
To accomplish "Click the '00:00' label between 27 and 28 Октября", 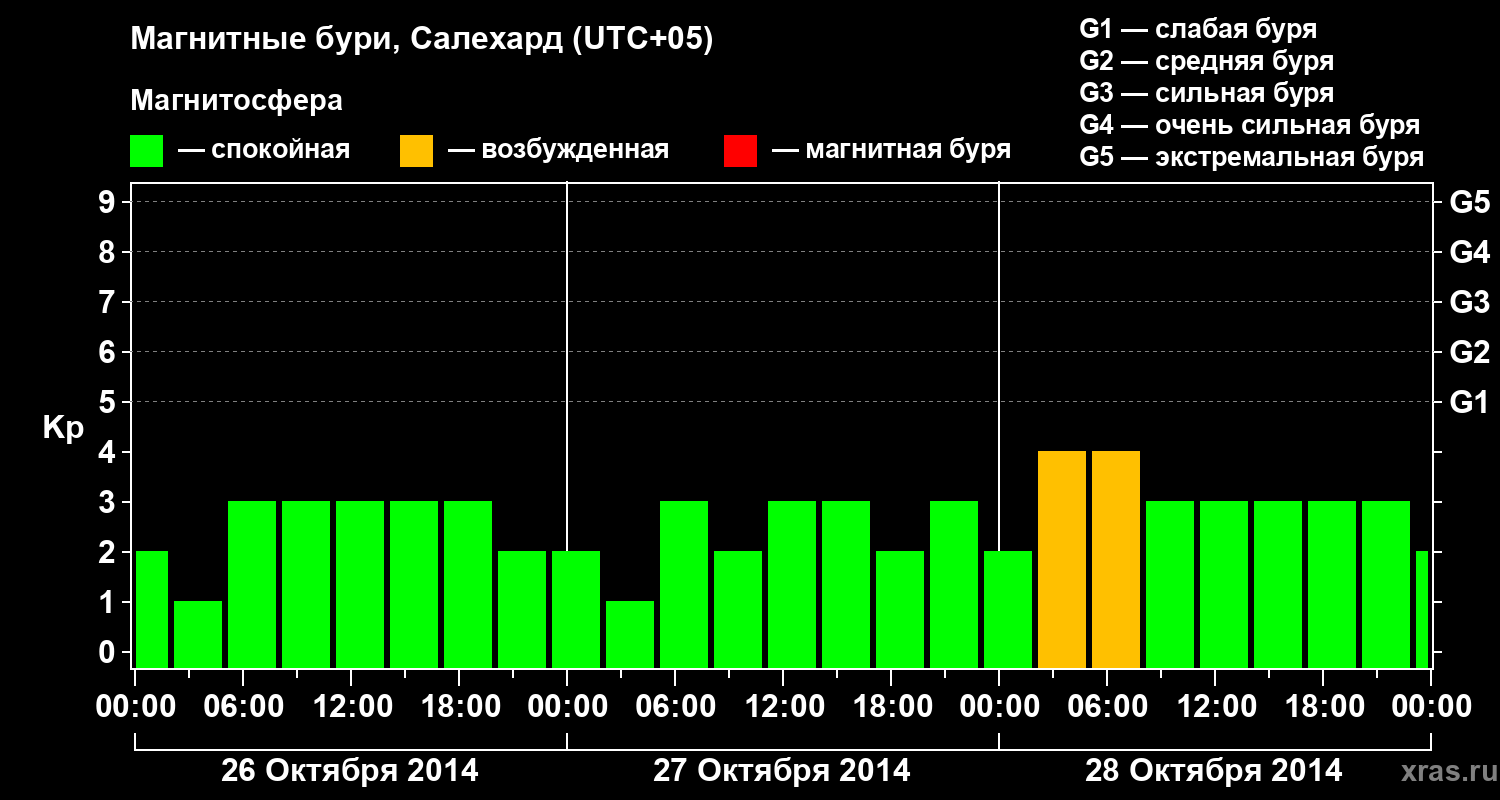I will coord(999,707).
